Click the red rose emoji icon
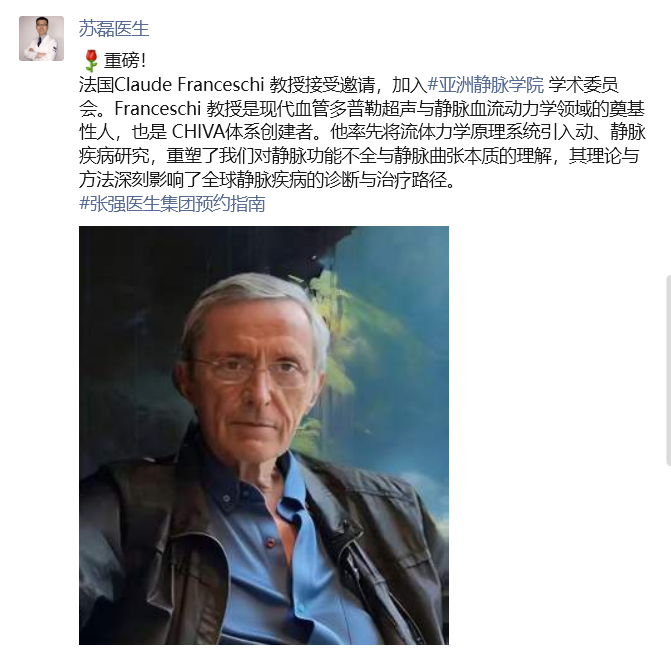The height and width of the screenshot is (650, 671). pos(91,61)
